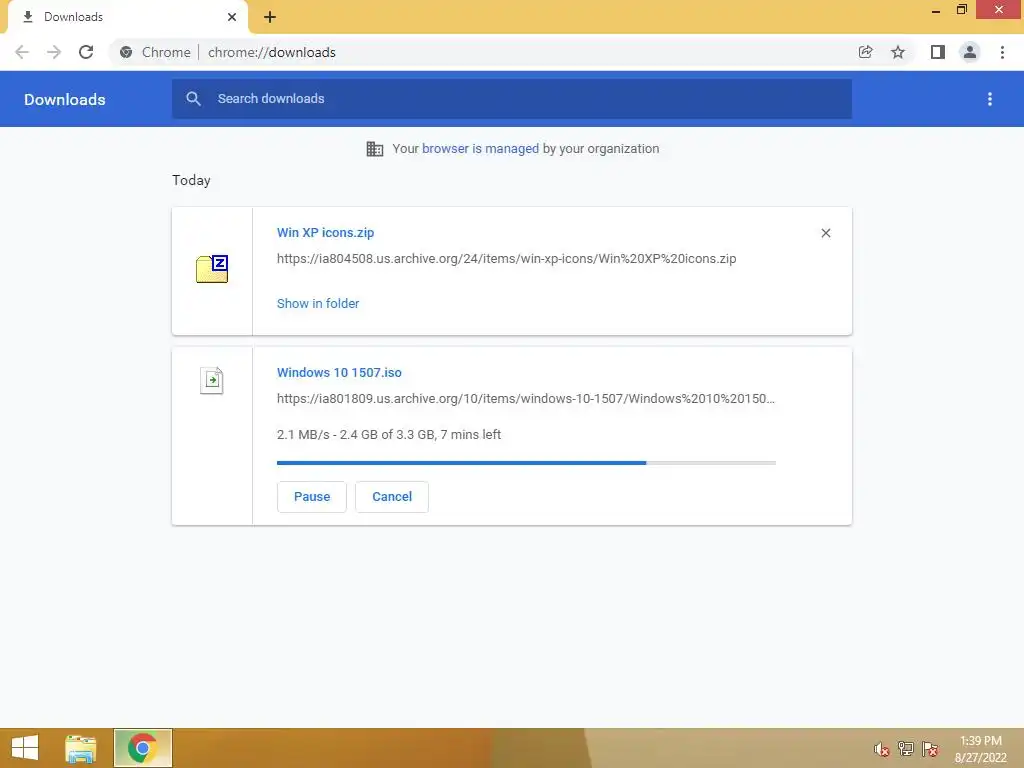Reload the downloads page

[86, 52]
